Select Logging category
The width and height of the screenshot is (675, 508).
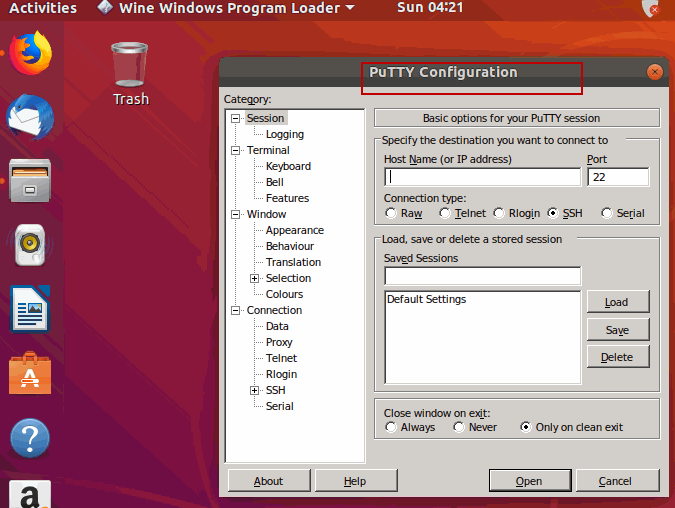285,134
